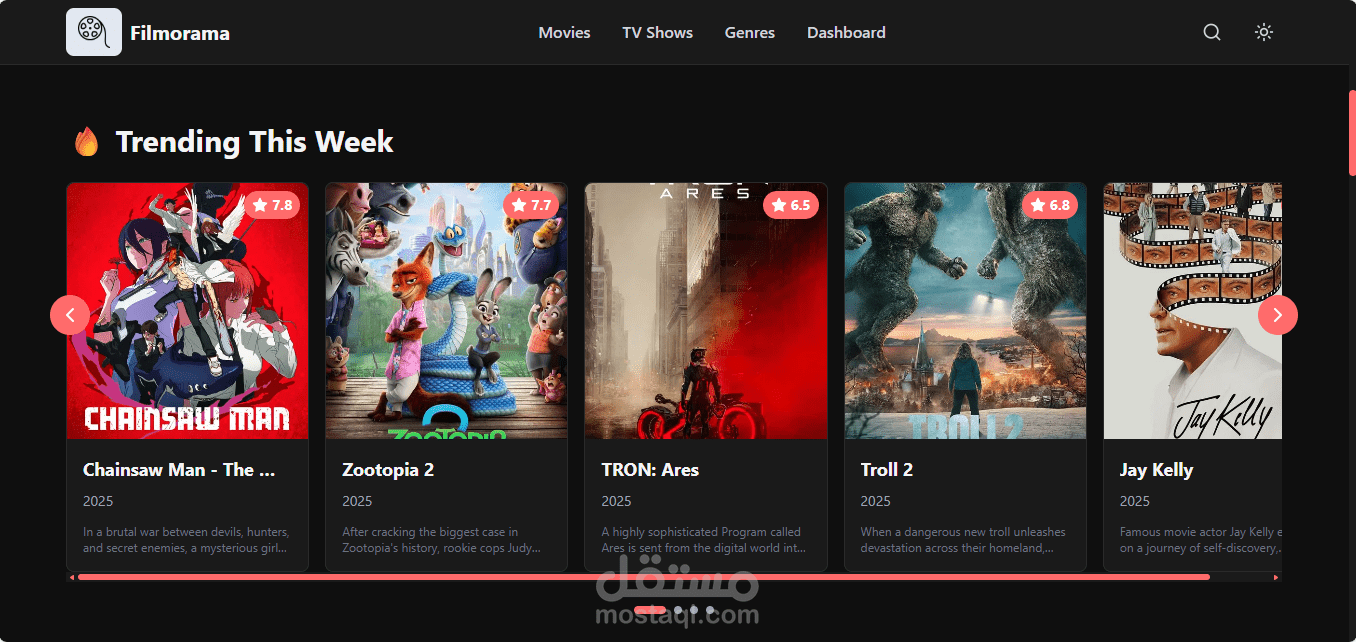Screen dimensions: 1356x642
Task: Go to the Dashboard link
Action: pyautogui.click(x=846, y=33)
